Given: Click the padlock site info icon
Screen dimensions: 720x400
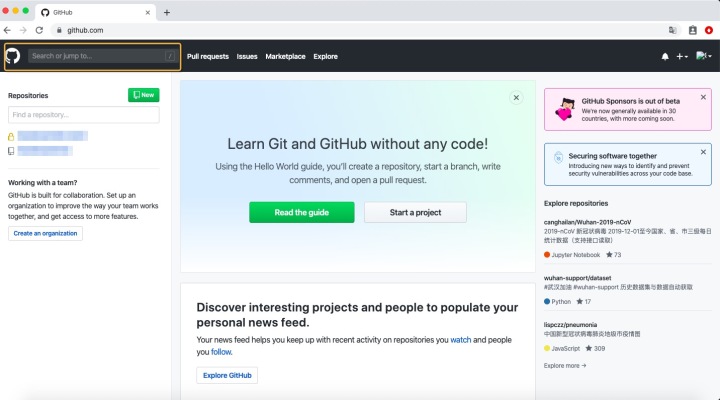Looking at the screenshot, I should point(59,30).
